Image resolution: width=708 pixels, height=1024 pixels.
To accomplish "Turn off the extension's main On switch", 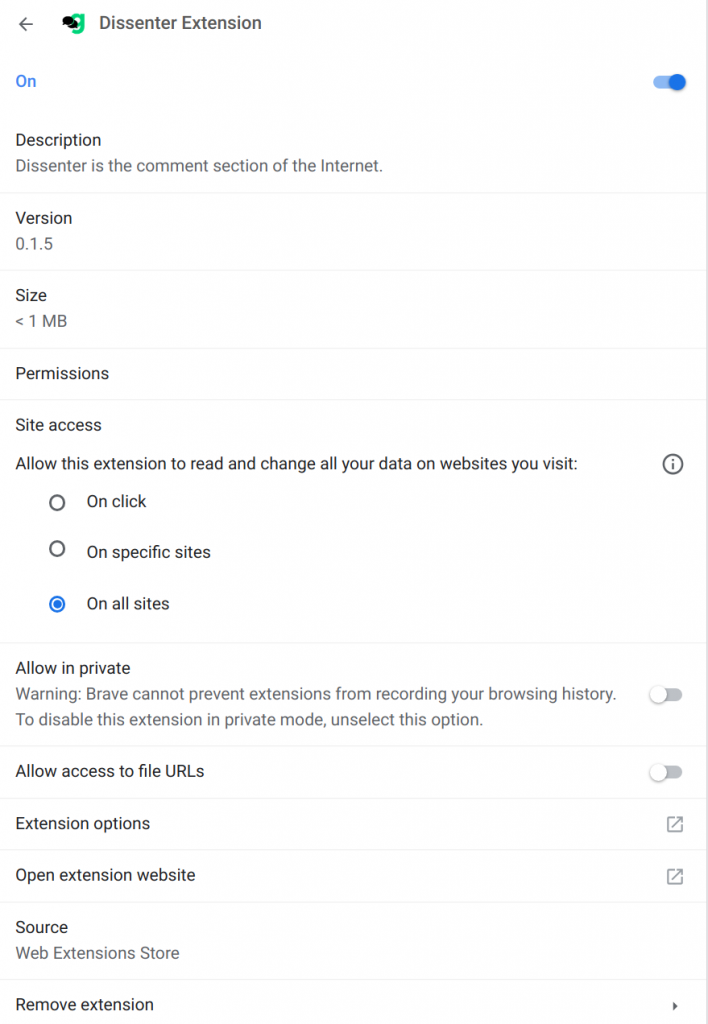I will [x=669, y=82].
